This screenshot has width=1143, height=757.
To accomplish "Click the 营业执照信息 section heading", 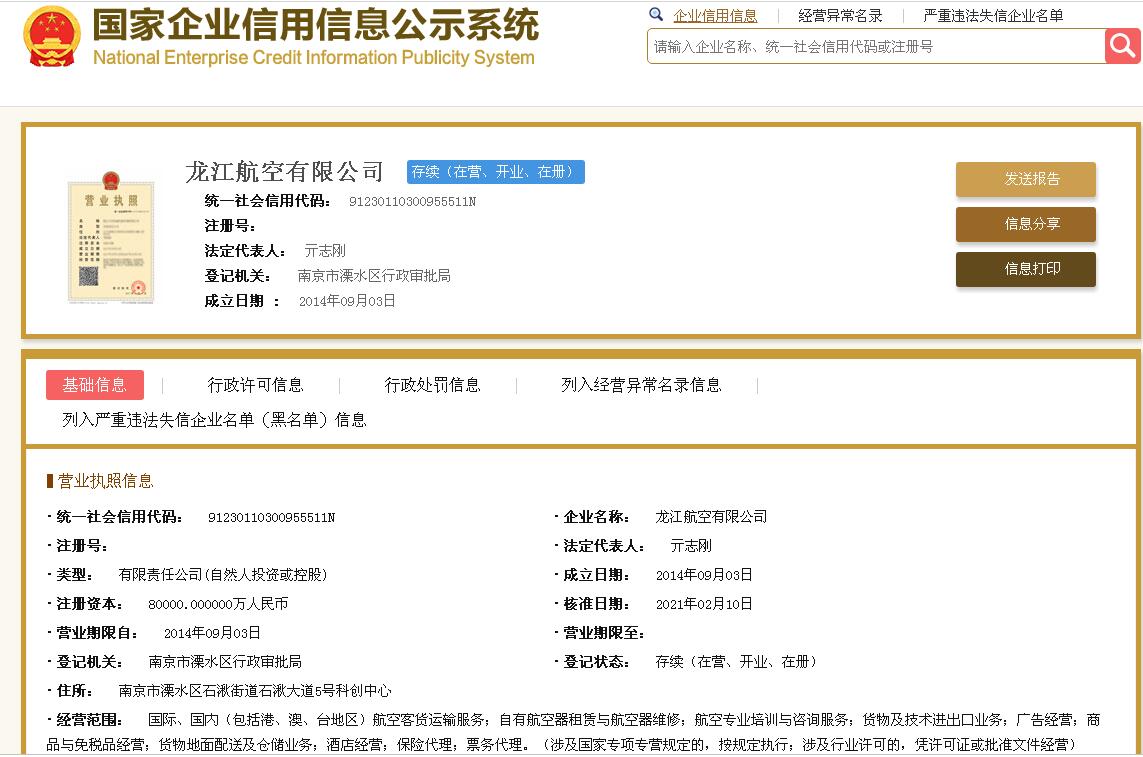I will point(106,481).
